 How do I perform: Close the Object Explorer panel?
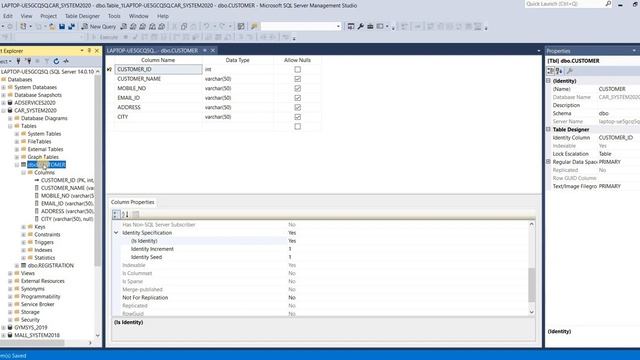pos(97,51)
